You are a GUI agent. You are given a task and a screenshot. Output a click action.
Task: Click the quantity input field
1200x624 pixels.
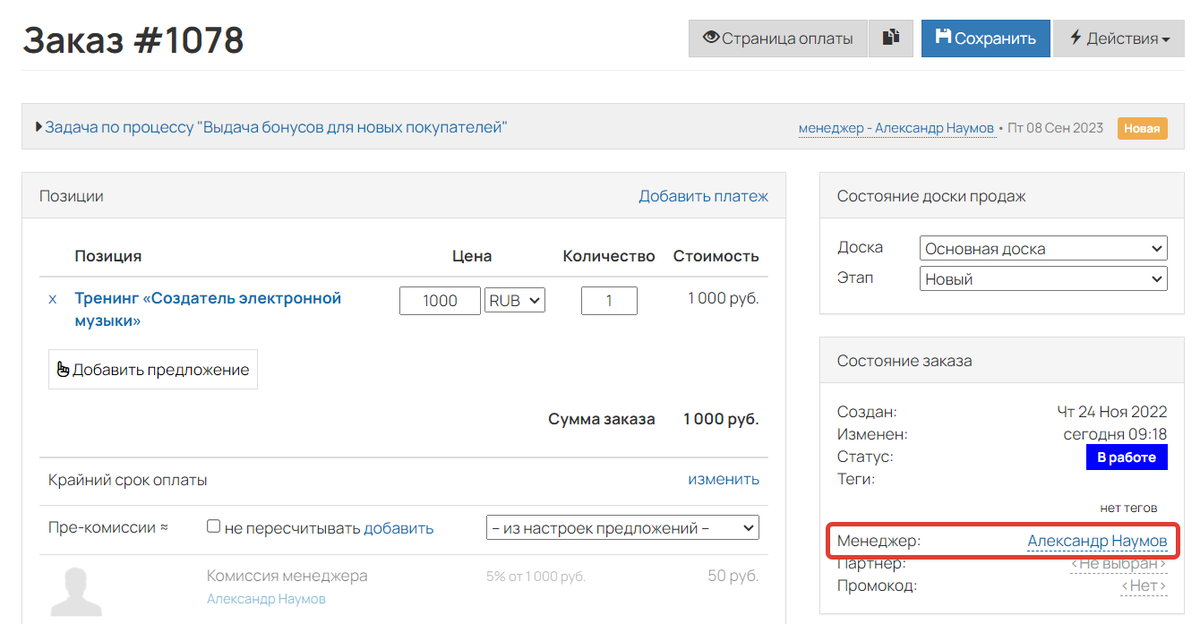pos(609,300)
